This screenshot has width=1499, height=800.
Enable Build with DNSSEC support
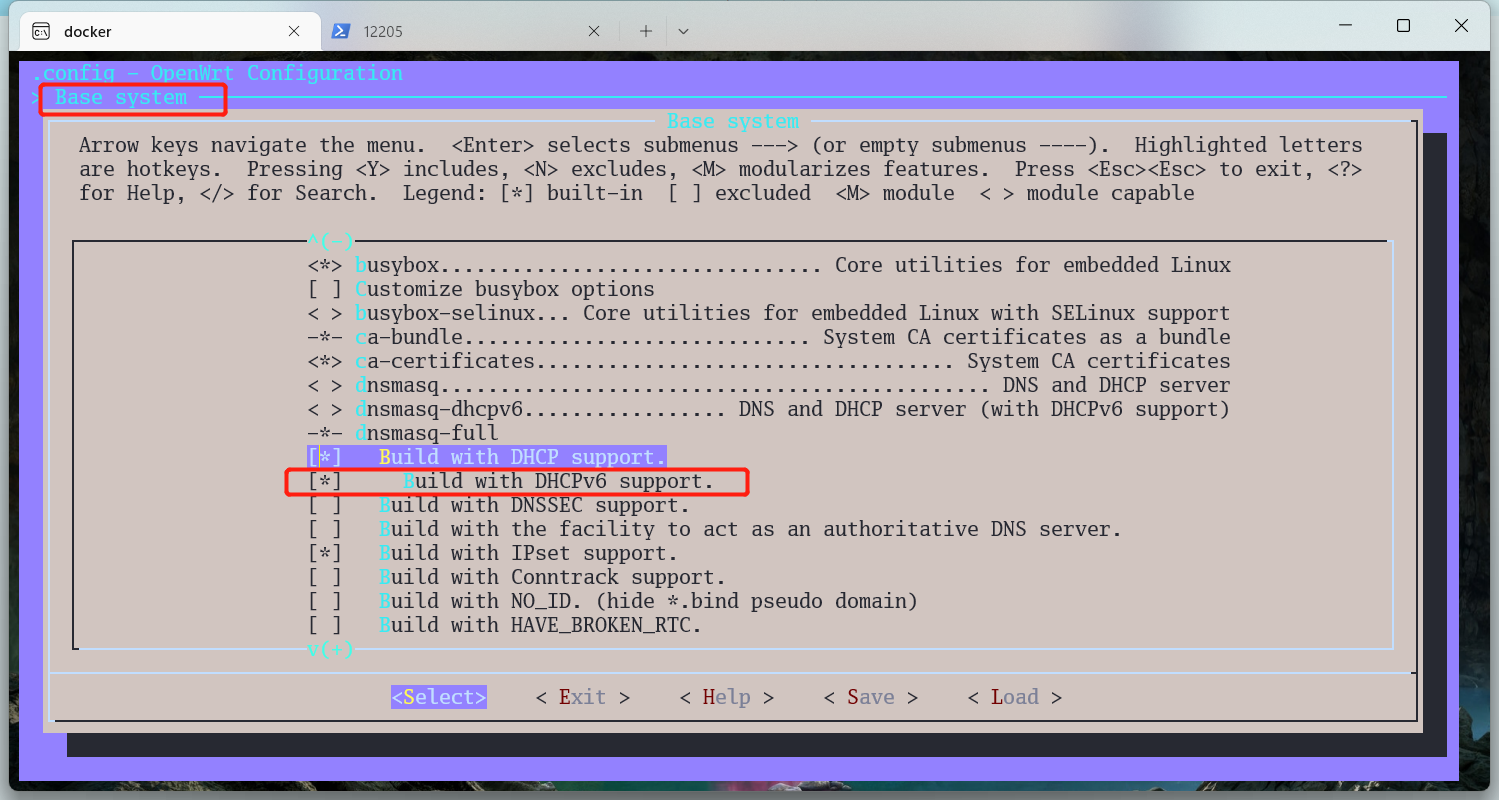pyautogui.click(x=325, y=505)
